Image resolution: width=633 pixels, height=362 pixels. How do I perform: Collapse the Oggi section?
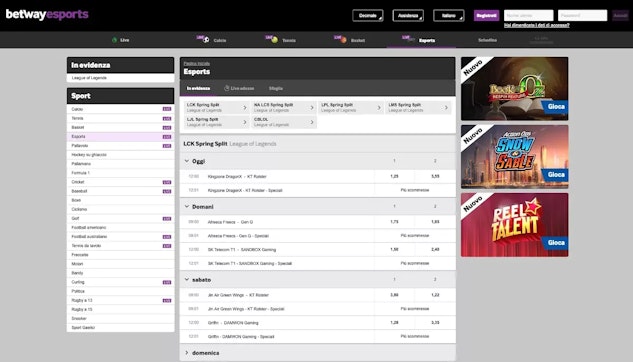[187, 161]
